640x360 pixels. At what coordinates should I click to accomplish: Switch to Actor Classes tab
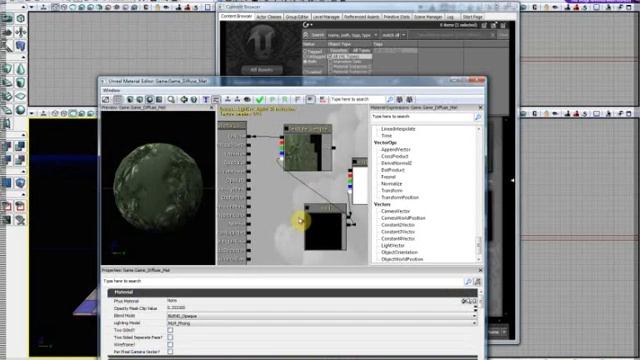[x=269, y=17]
